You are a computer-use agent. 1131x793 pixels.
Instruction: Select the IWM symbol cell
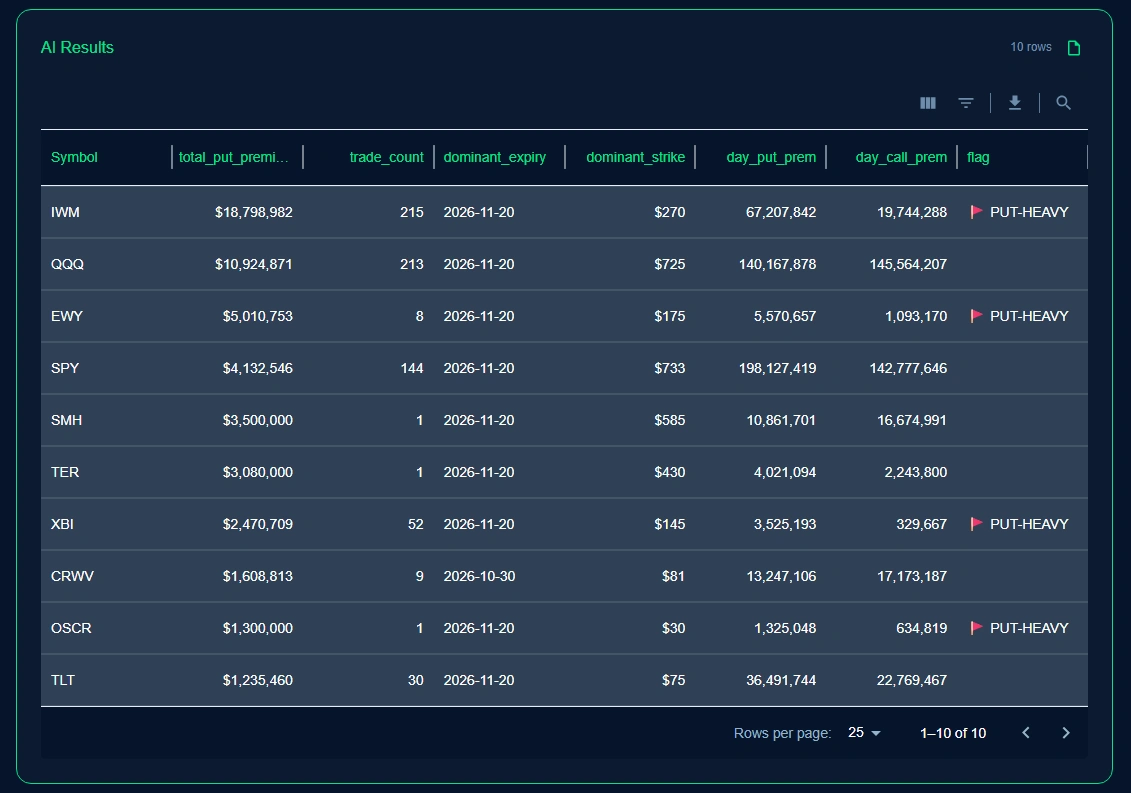(66, 212)
